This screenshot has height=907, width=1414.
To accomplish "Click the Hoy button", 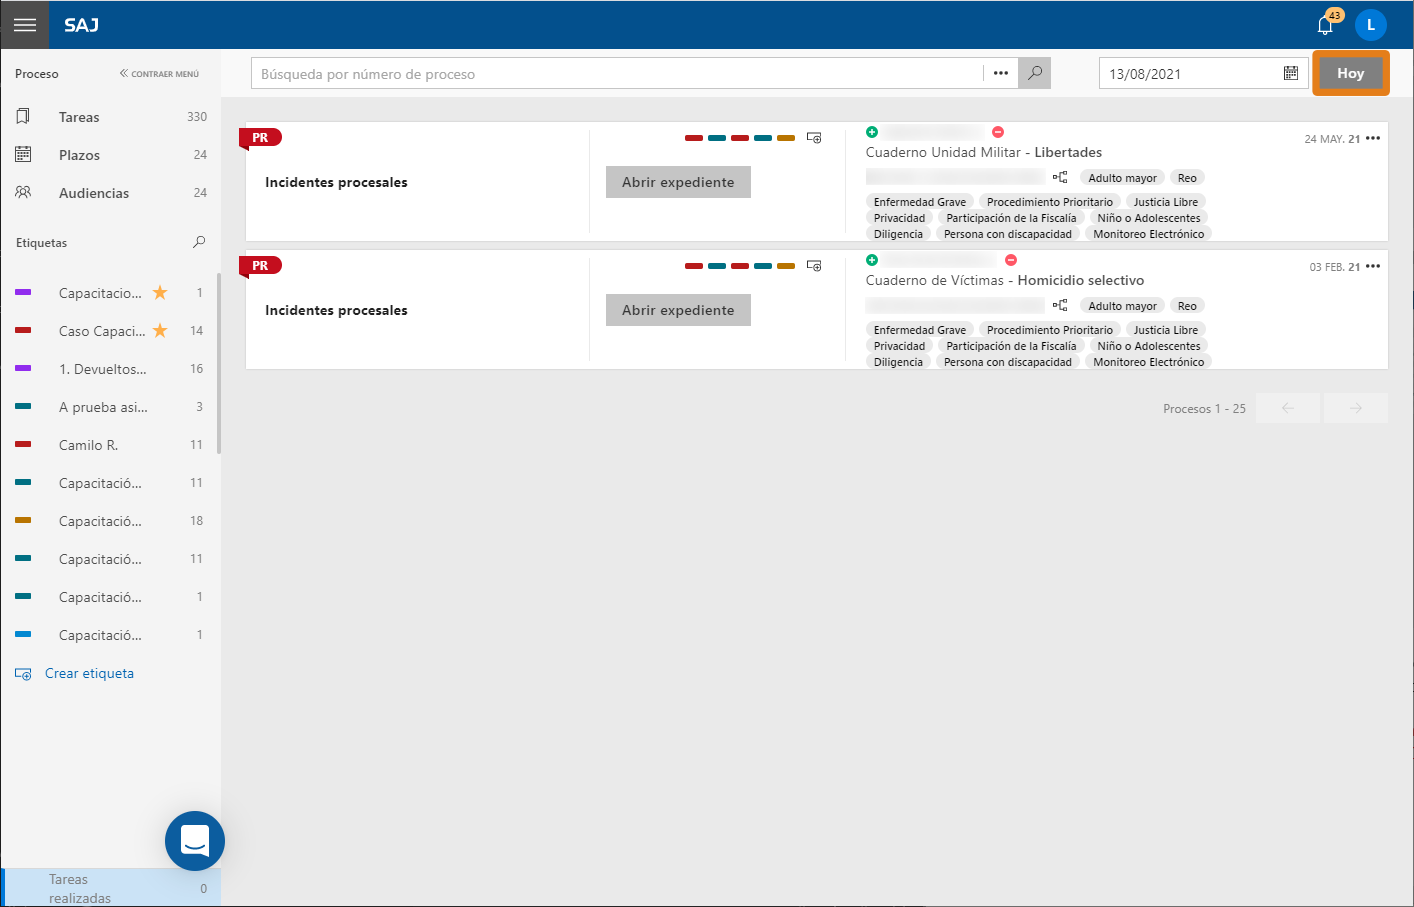I will point(1350,73).
